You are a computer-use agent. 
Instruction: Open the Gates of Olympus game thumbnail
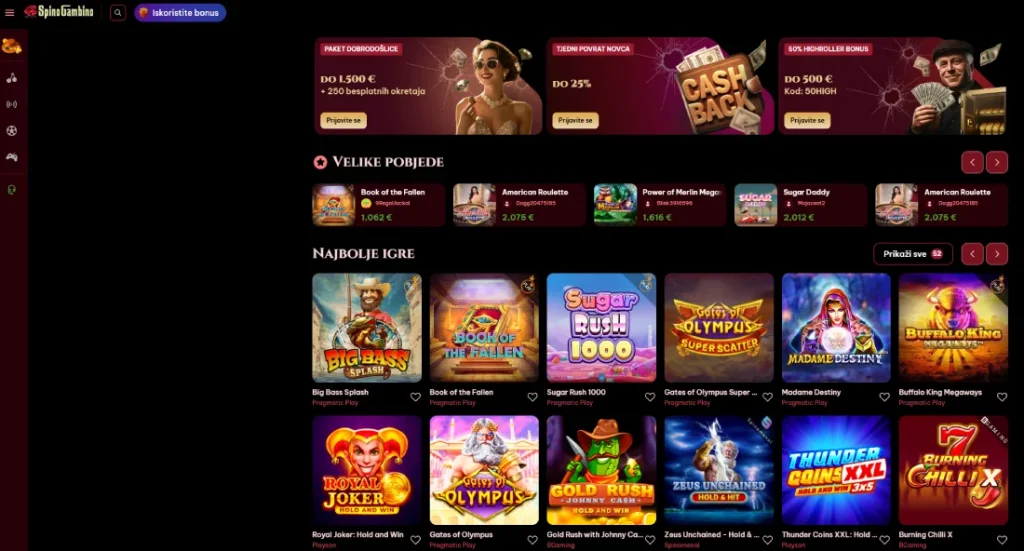pyautogui.click(x=484, y=470)
